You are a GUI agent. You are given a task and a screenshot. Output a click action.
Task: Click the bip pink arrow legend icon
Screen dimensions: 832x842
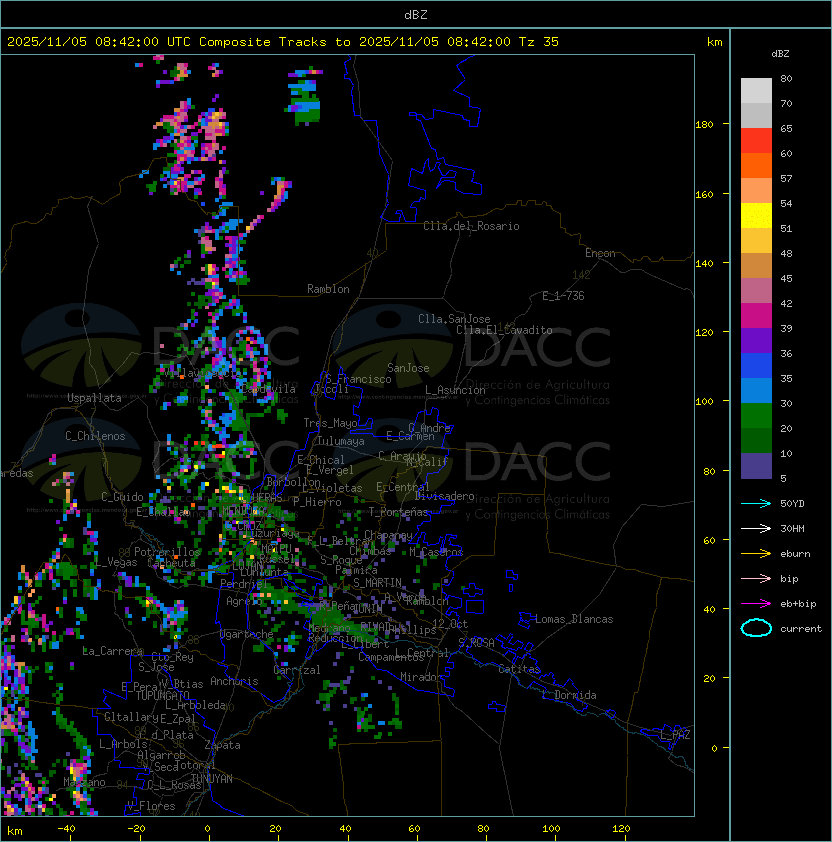point(756,578)
